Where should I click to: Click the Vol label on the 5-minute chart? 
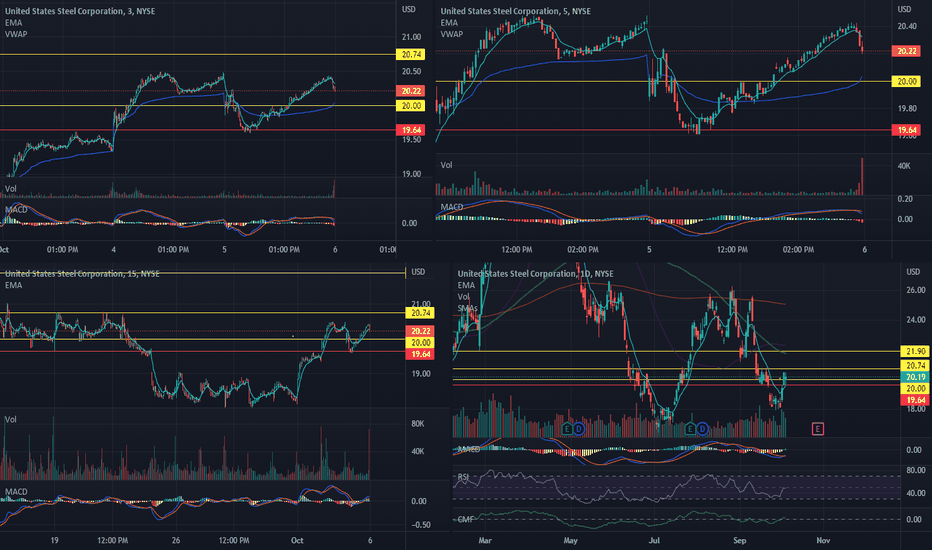446,165
